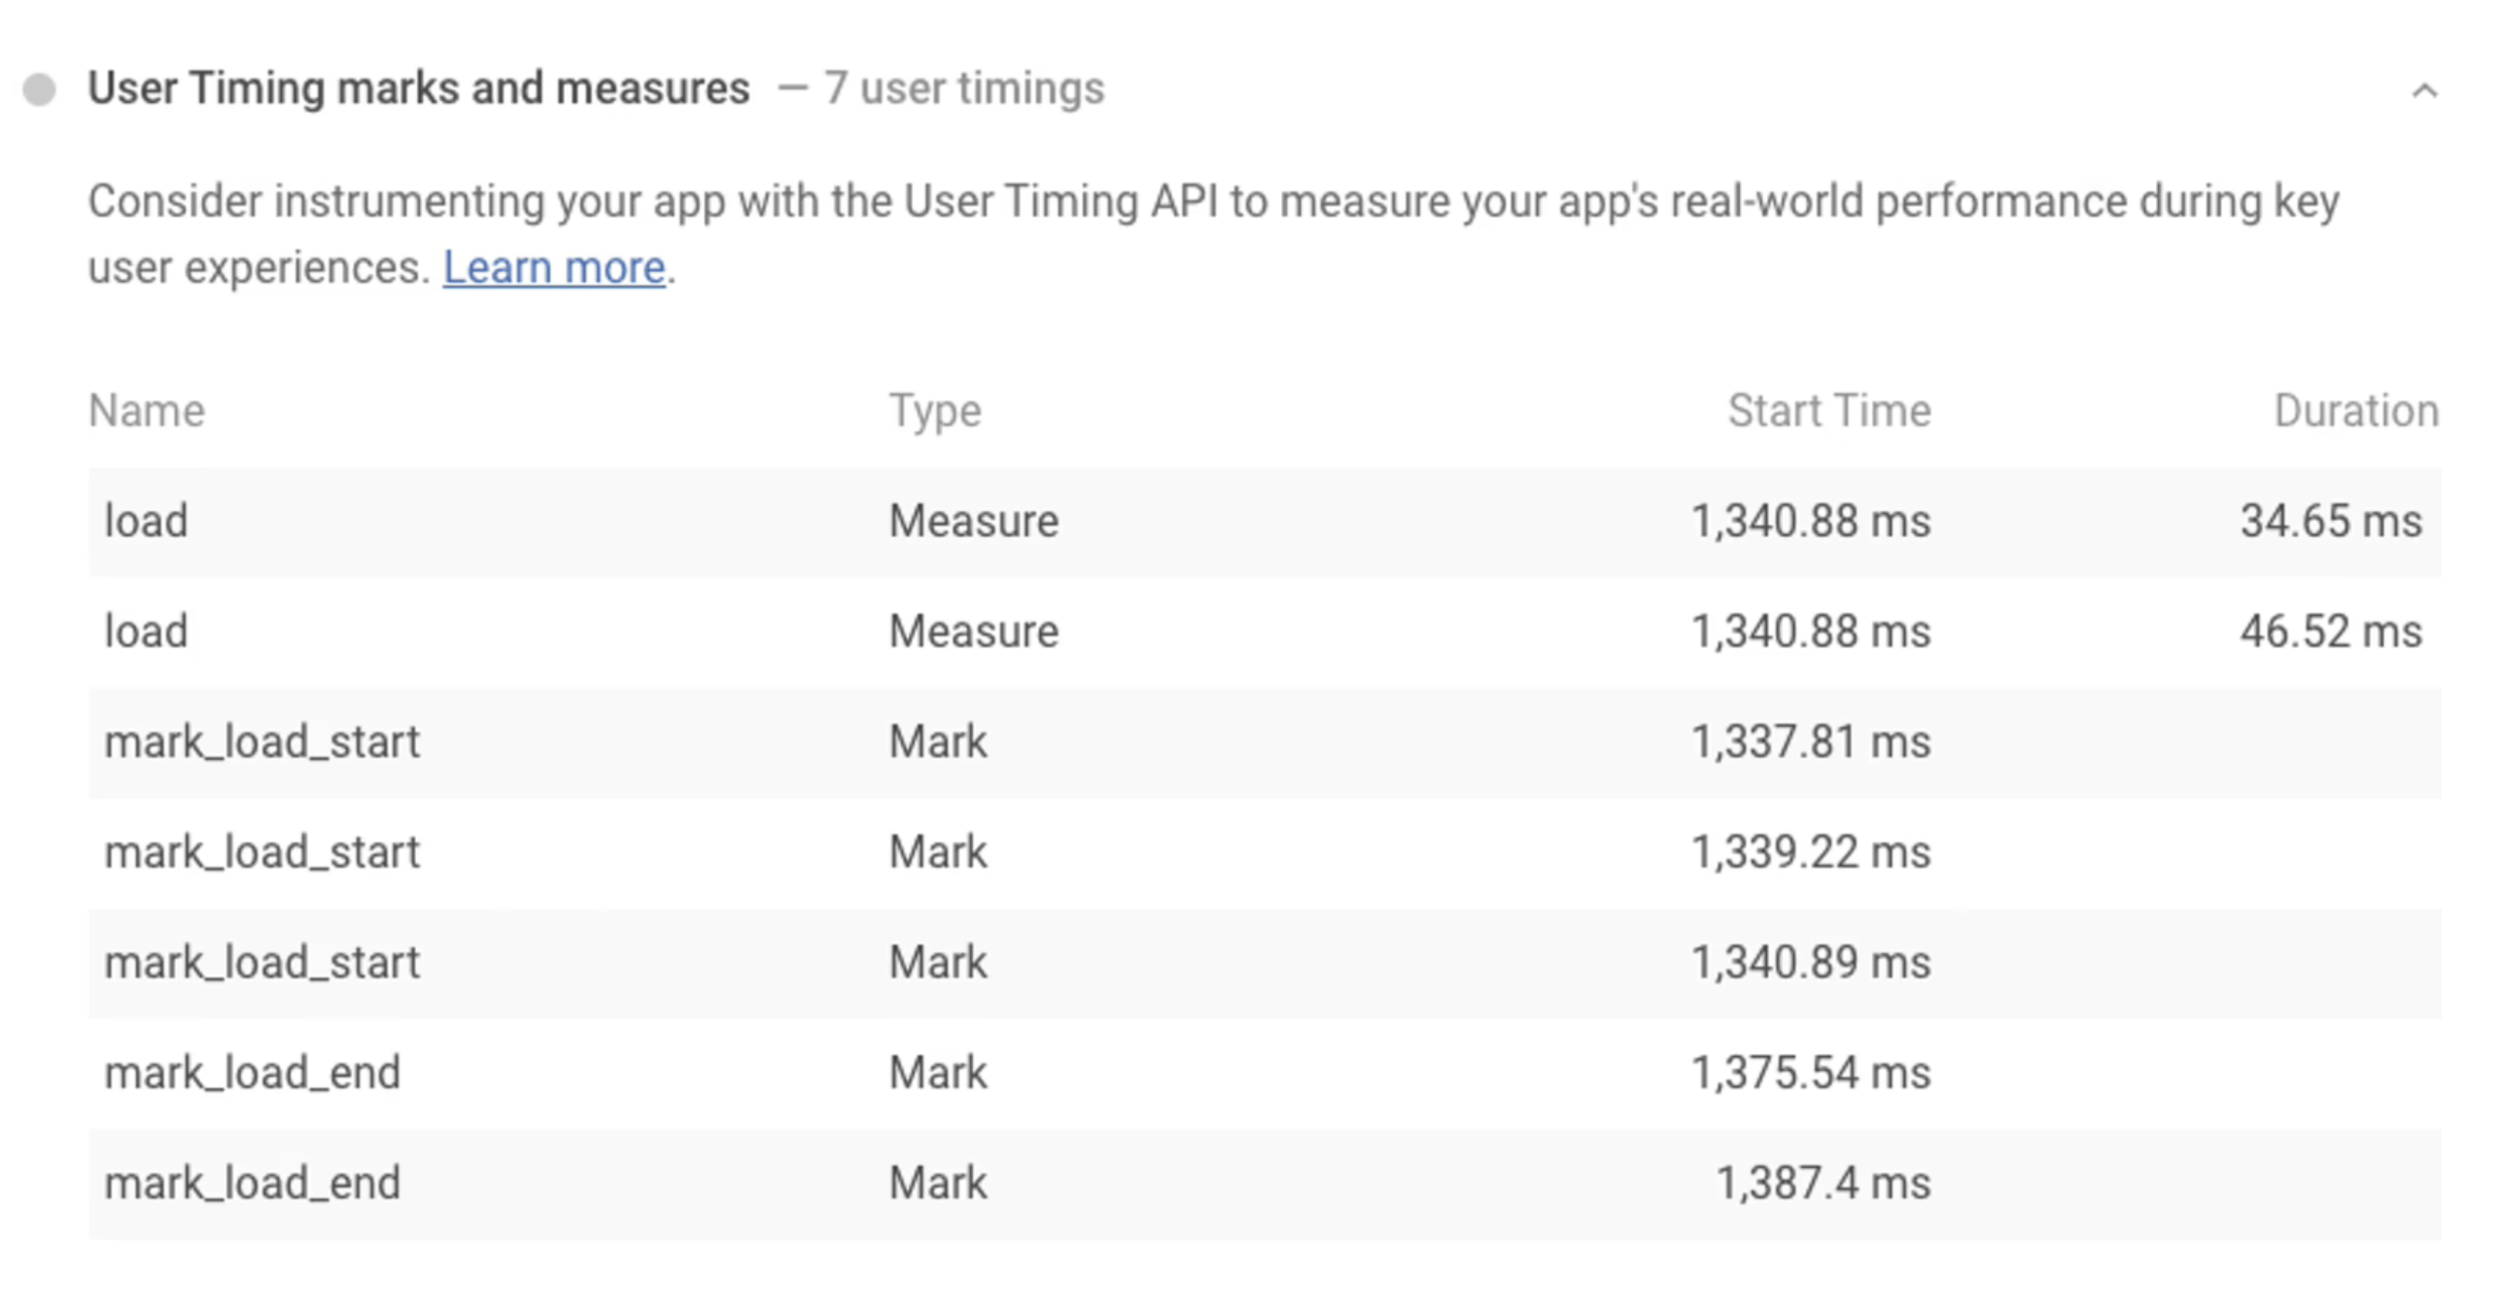
Task: Click the 7 user timings summary text
Action: tap(963, 88)
